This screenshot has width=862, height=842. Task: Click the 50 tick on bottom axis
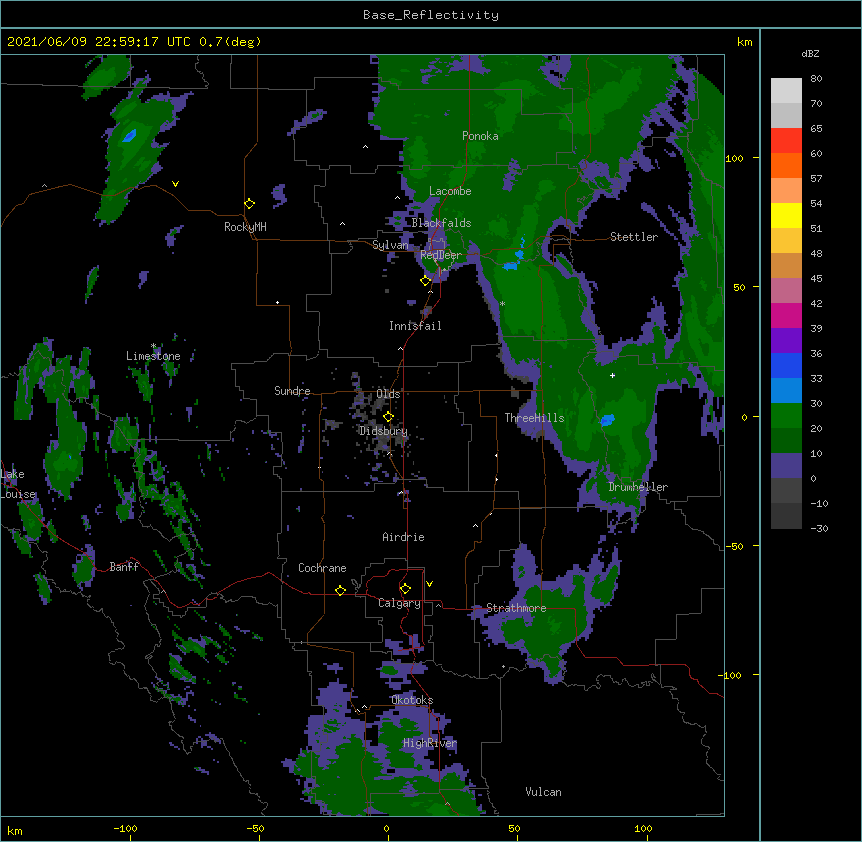tap(514, 828)
